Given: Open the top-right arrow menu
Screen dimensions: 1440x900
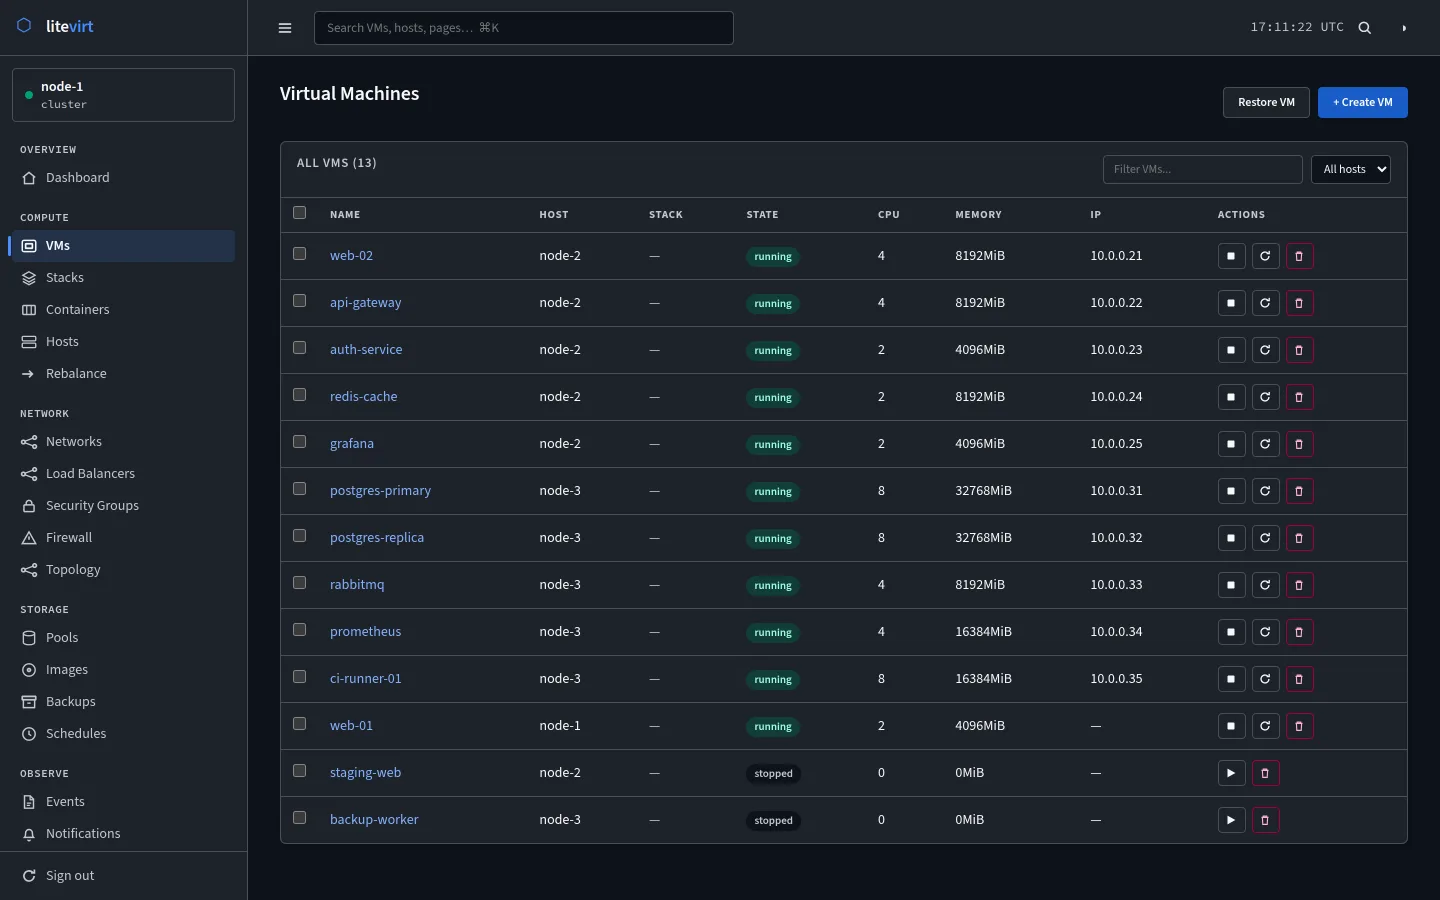Looking at the screenshot, I should (x=1404, y=28).
